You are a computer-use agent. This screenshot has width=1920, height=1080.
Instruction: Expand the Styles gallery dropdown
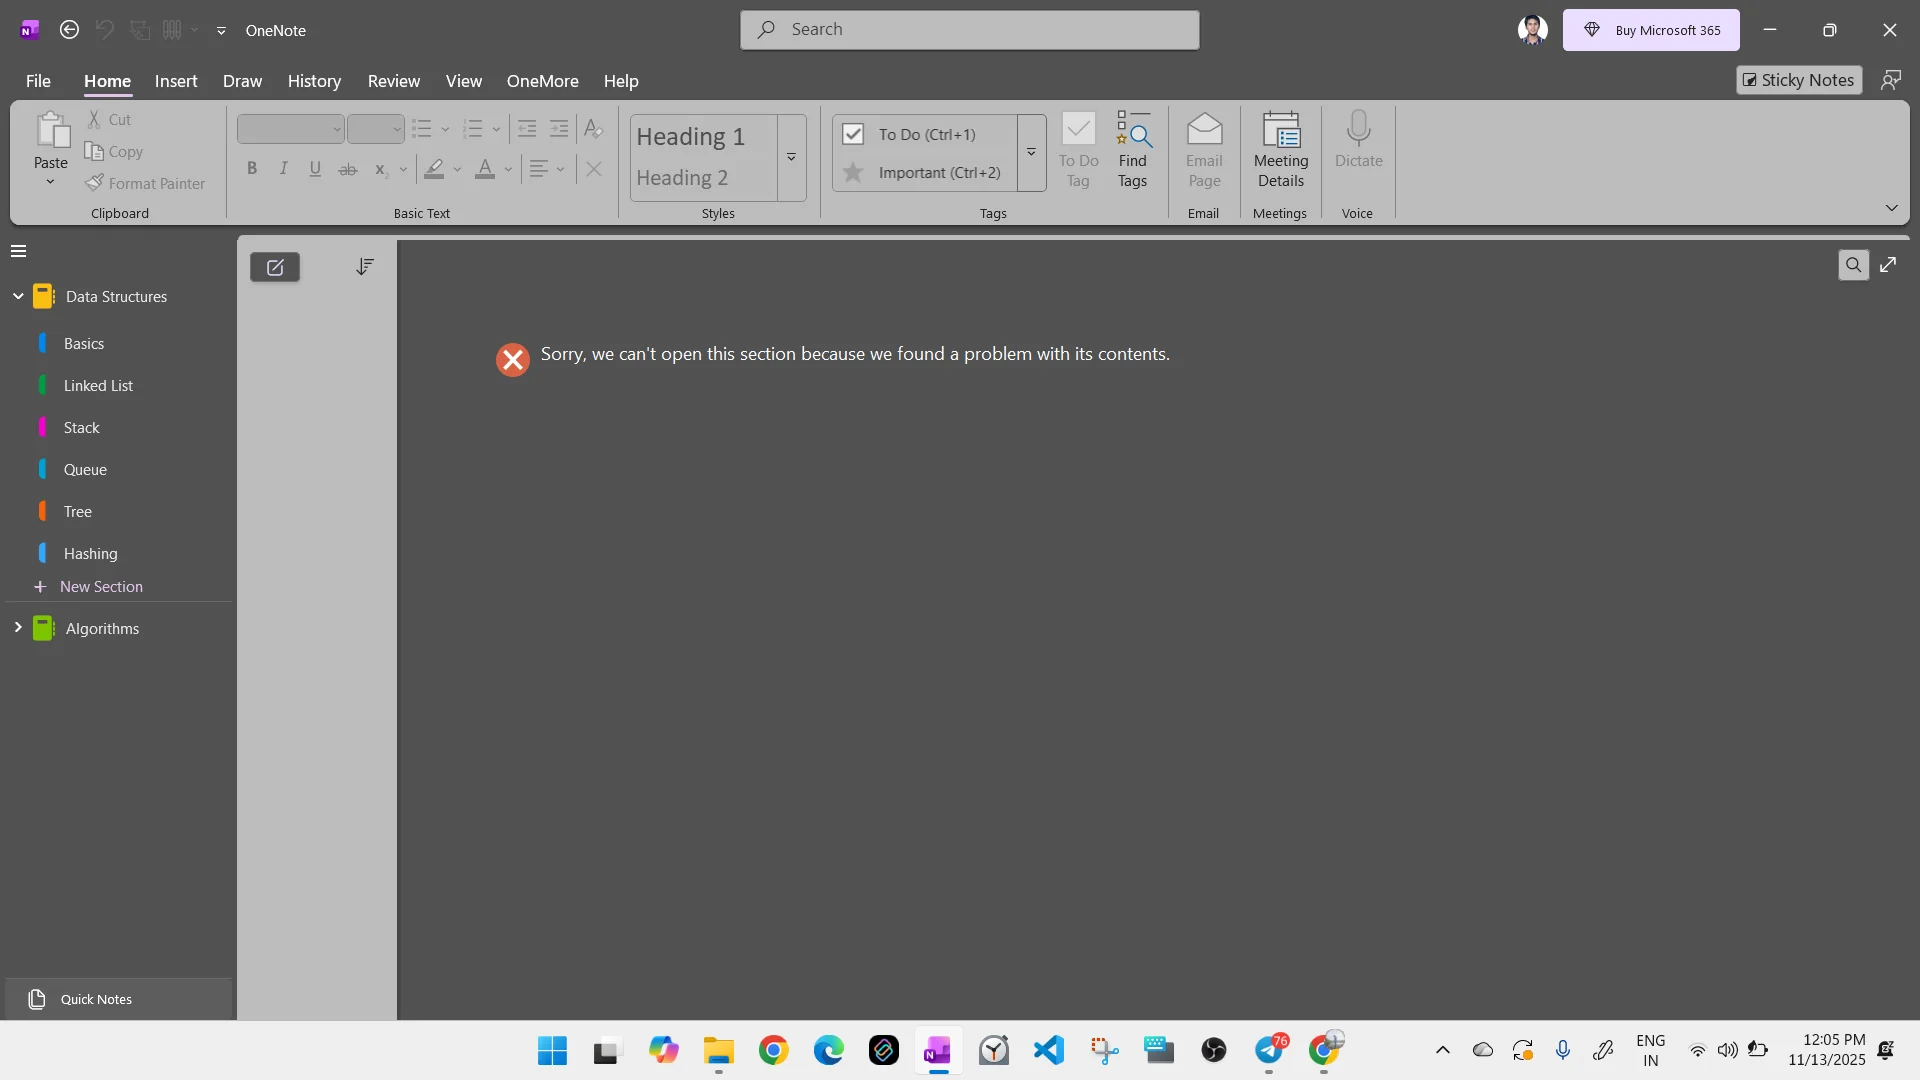(791, 157)
